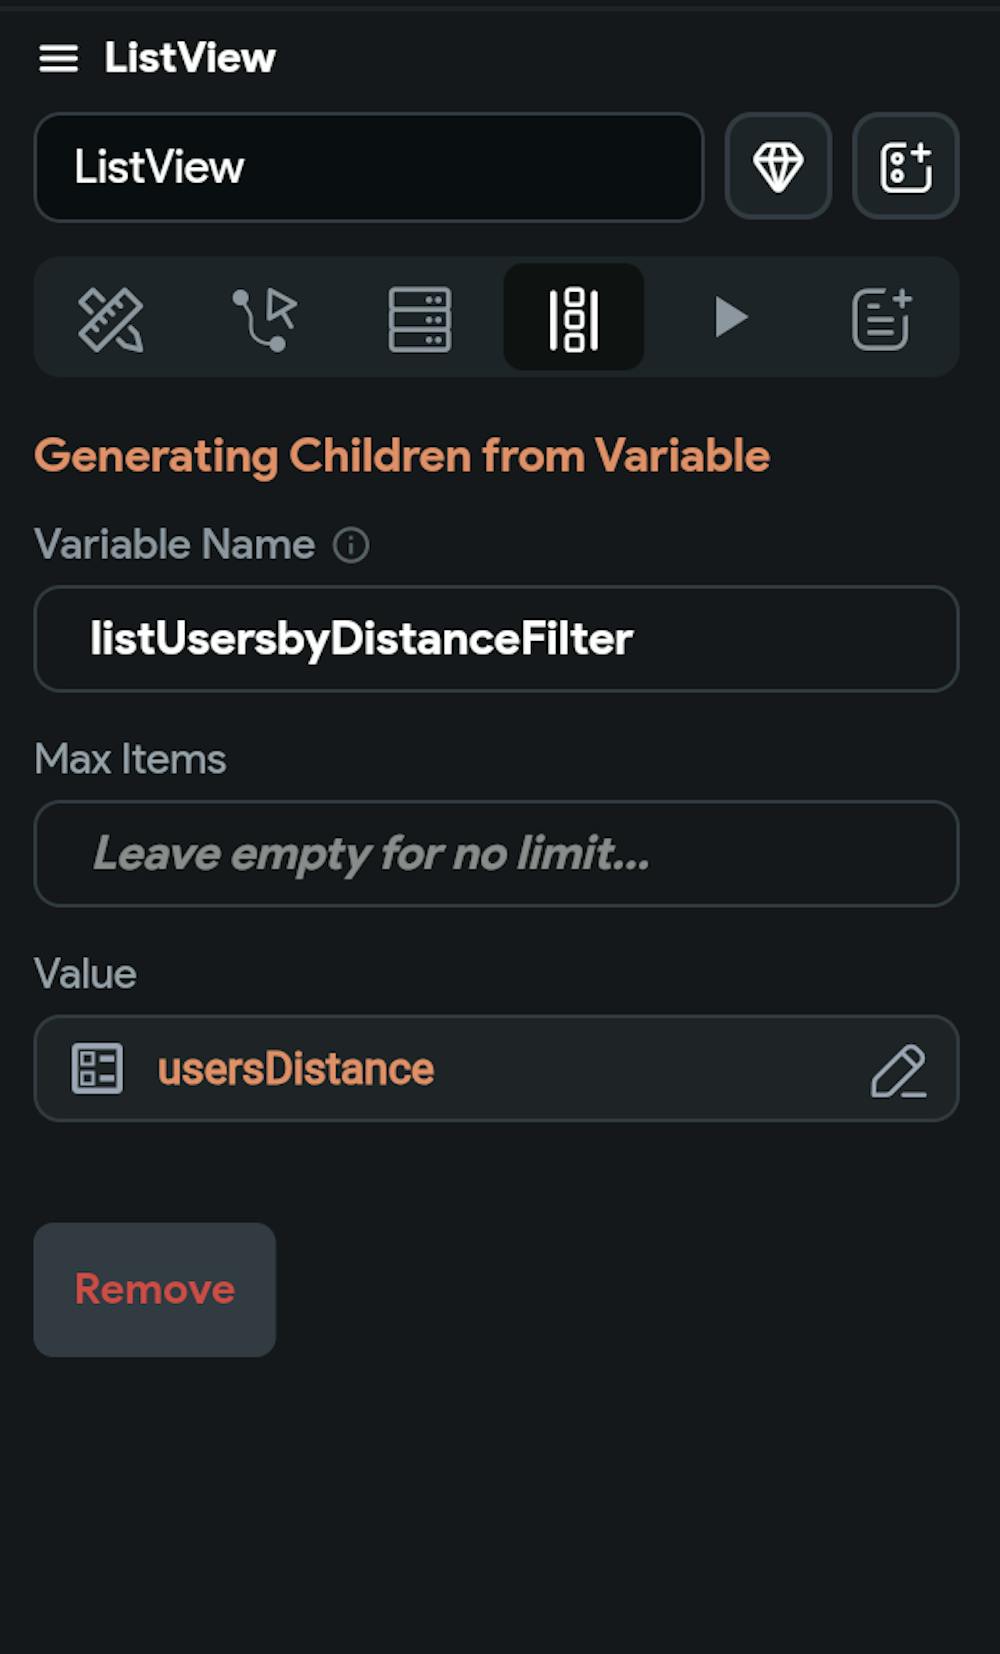
Task: Click the add component icon button
Action: tap(905, 166)
